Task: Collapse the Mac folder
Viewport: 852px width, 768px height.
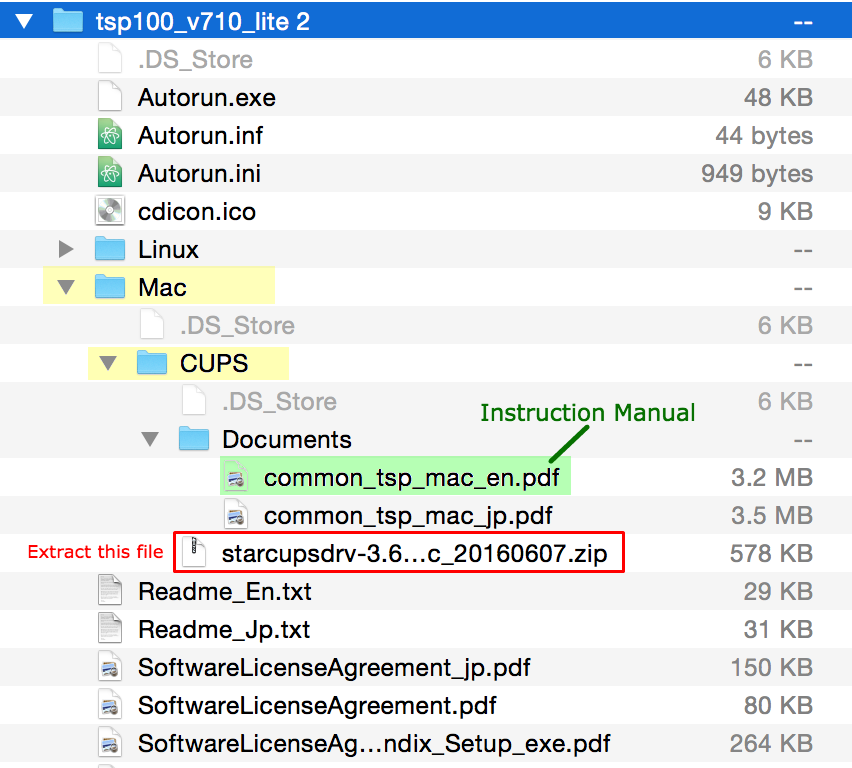Action: click(66, 286)
